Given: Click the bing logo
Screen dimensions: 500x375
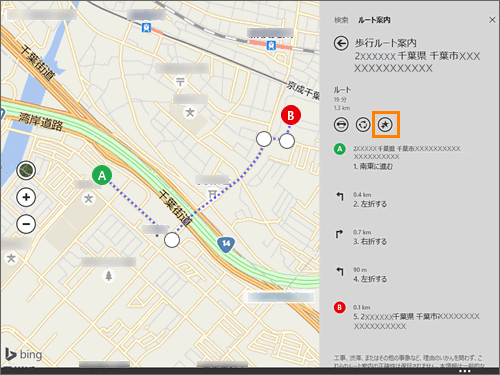Looking at the screenshot, I should click(x=24, y=354).
